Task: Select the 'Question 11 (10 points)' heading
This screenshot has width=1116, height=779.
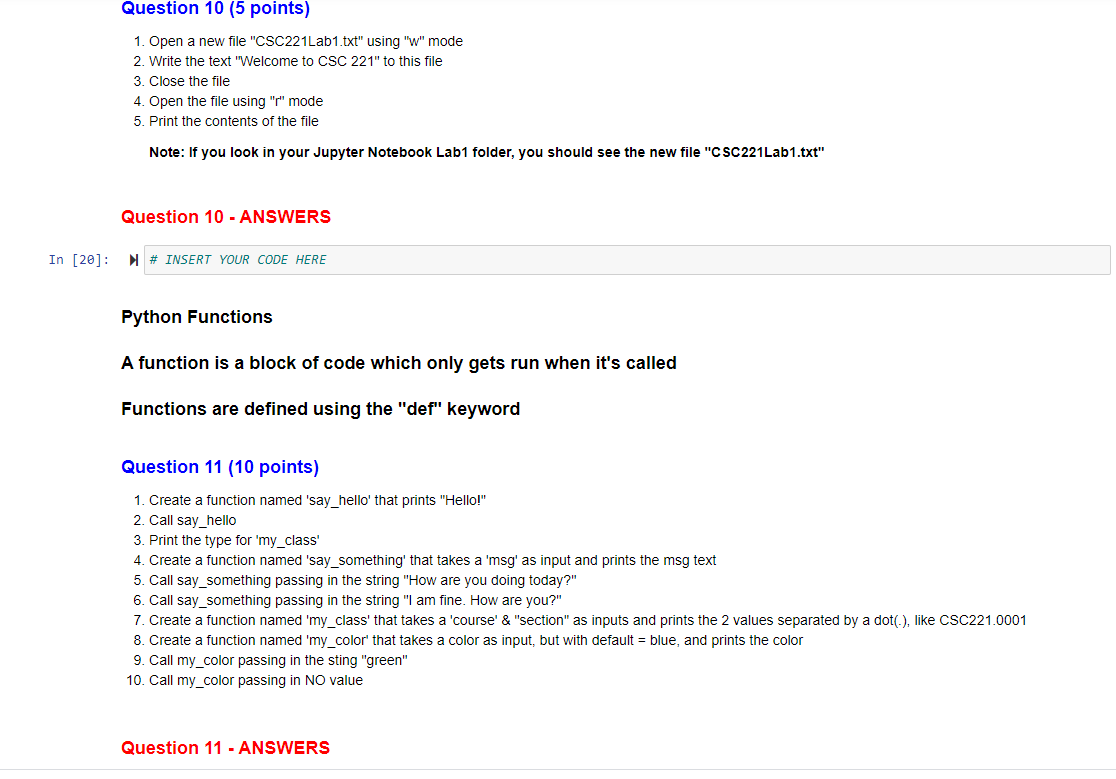Action: click(220, 467)
